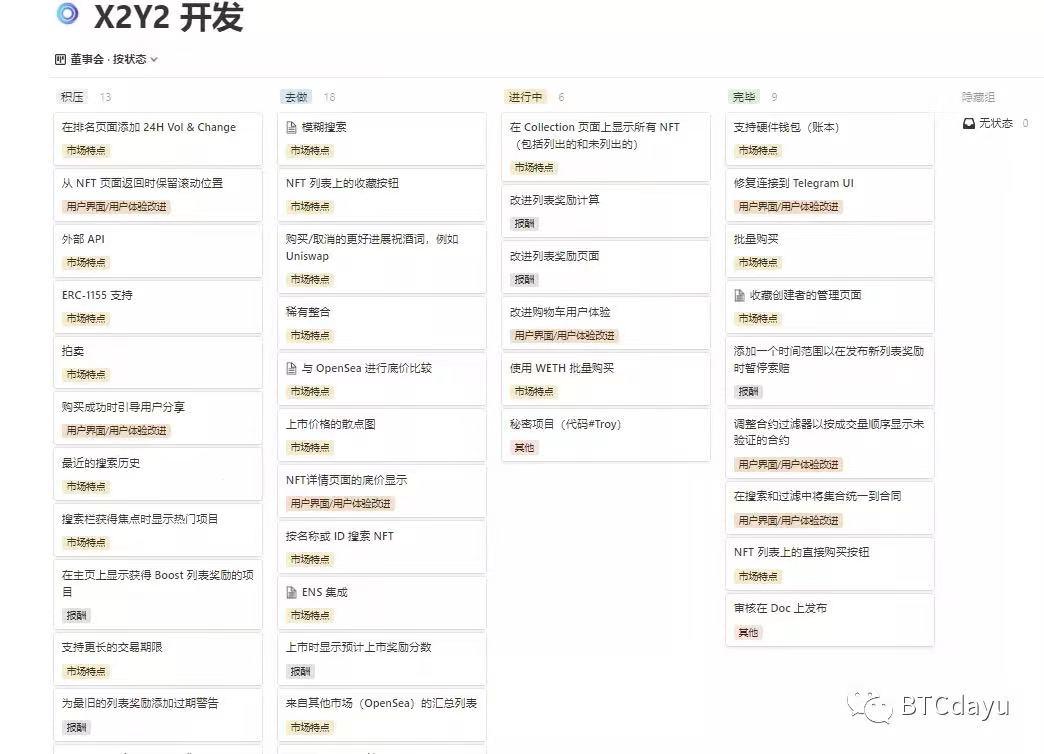Viewport: 1044px width, 754px height.
Task: Open the 积压 column group header
Action: [x=72, y=97]
